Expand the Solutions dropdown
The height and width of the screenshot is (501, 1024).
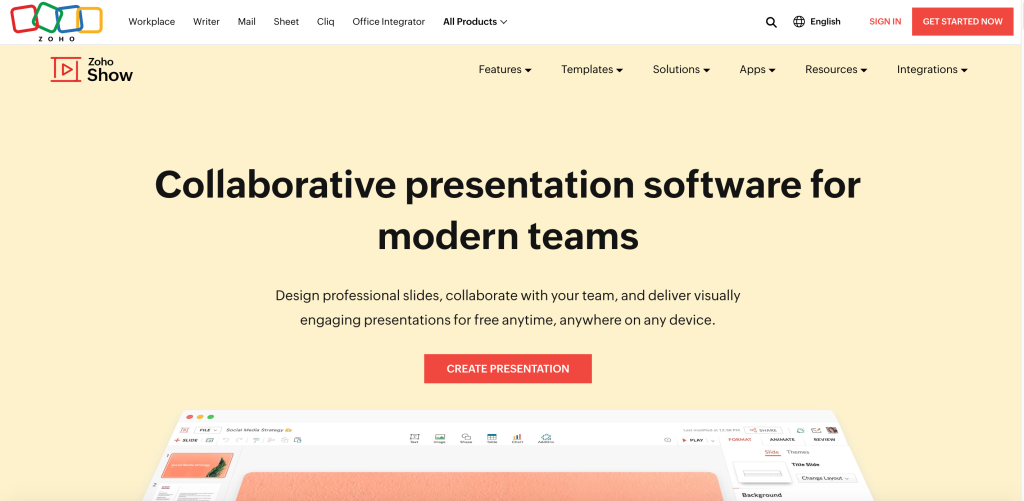click(681, 70)
